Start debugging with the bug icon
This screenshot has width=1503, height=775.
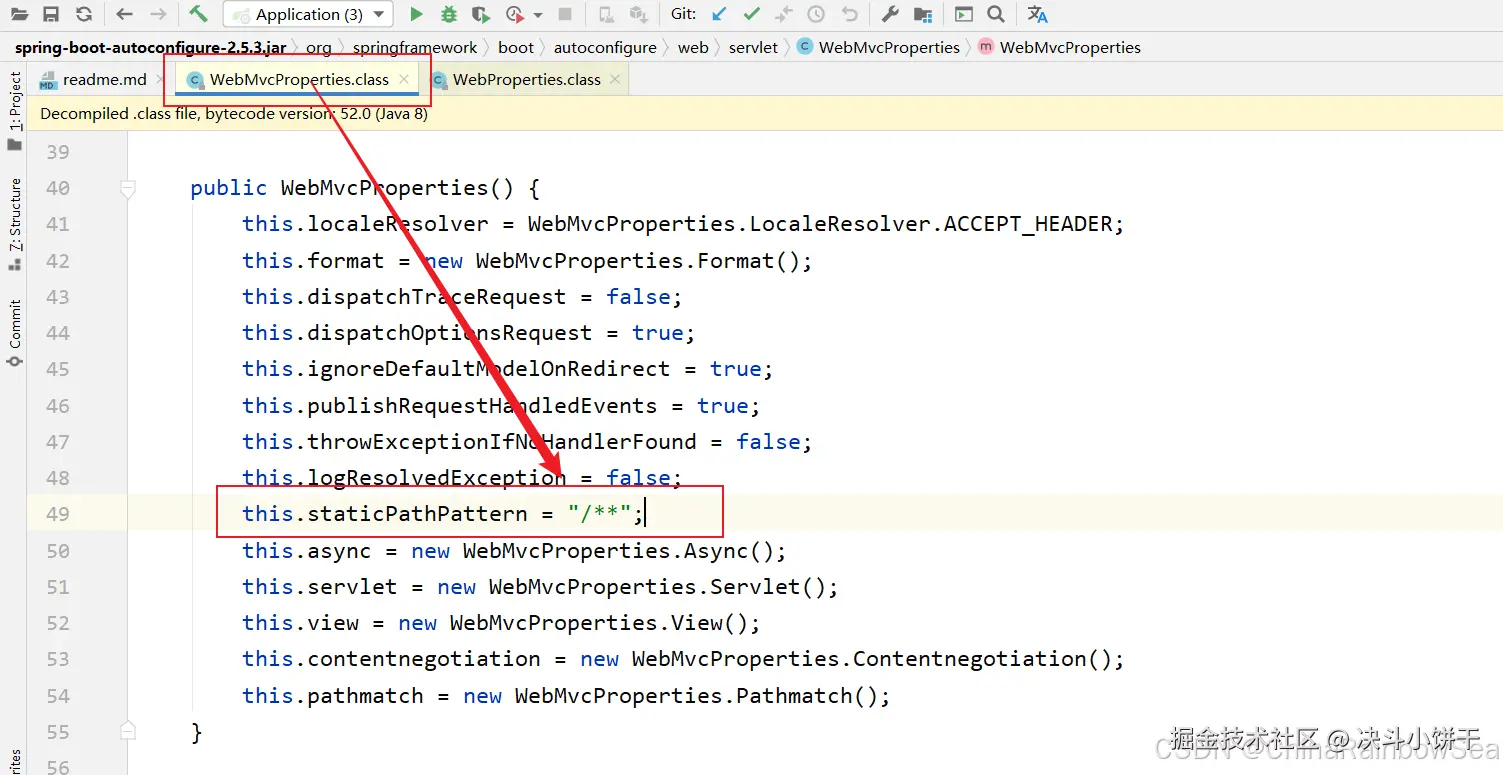coord(449,14)
